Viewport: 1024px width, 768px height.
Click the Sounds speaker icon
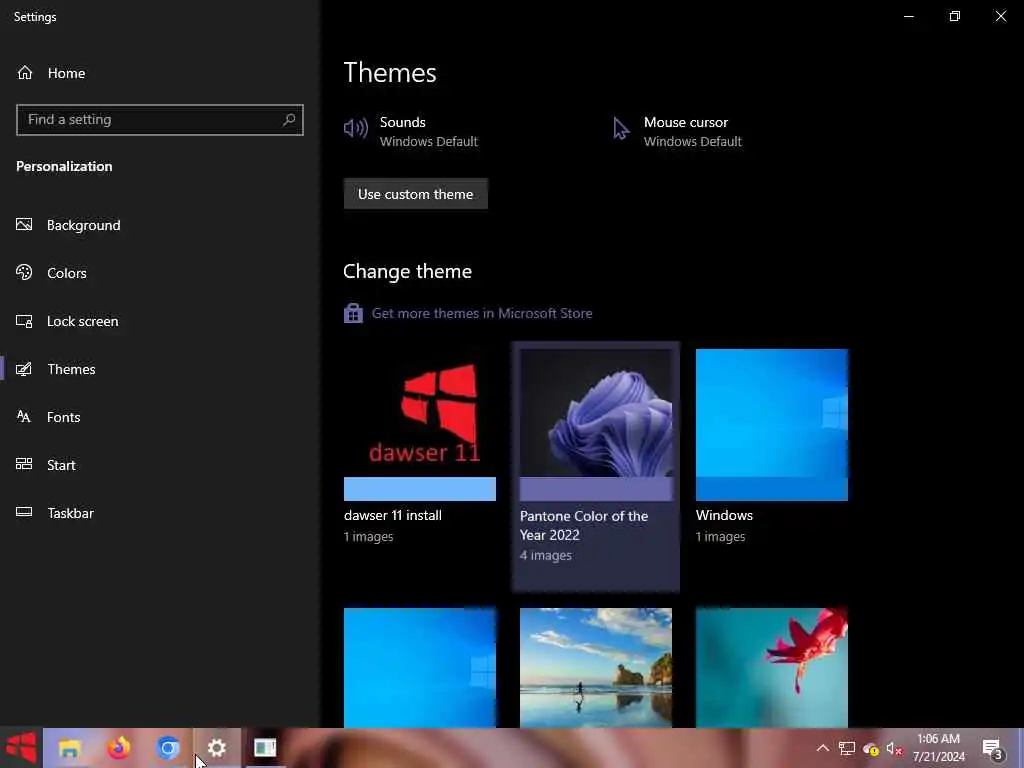click(356, 128)
